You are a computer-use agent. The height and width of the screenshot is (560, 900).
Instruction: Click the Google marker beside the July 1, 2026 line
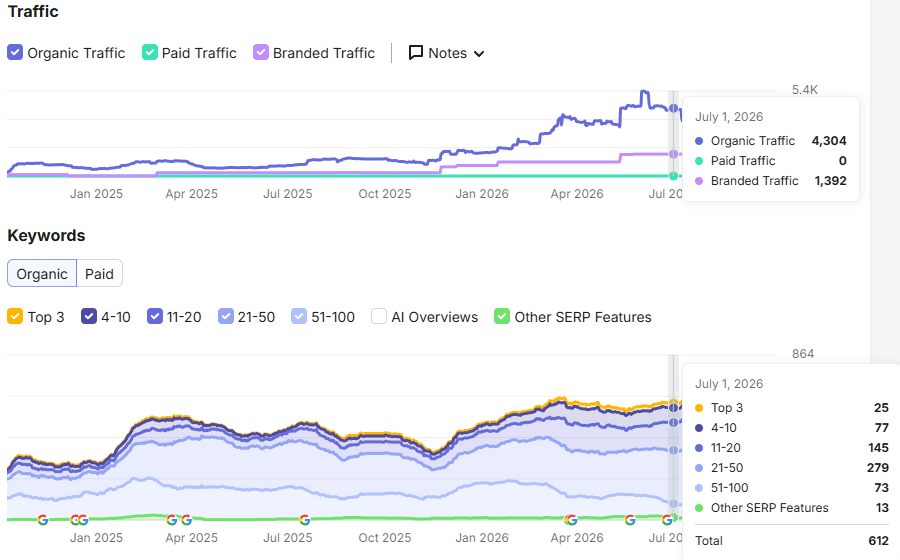[667, 520]
